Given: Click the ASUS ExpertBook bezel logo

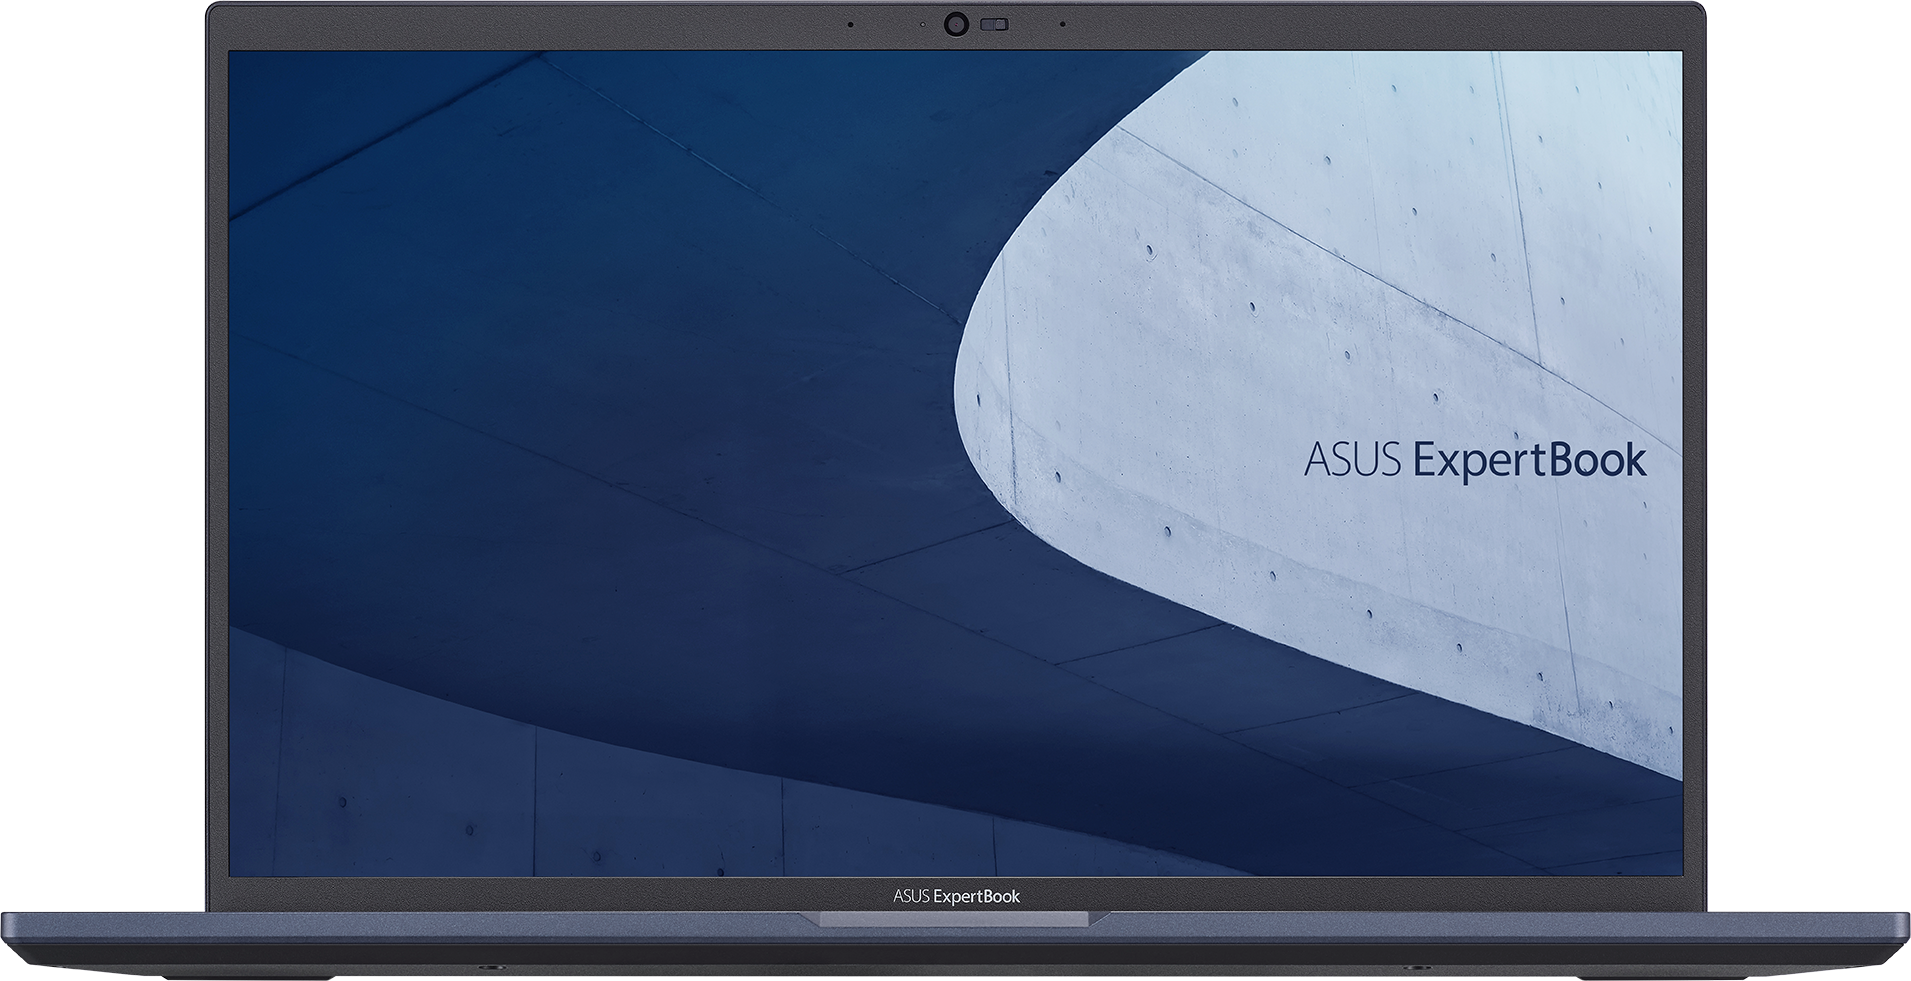Looking at the screenshot, I should [957, 896].
